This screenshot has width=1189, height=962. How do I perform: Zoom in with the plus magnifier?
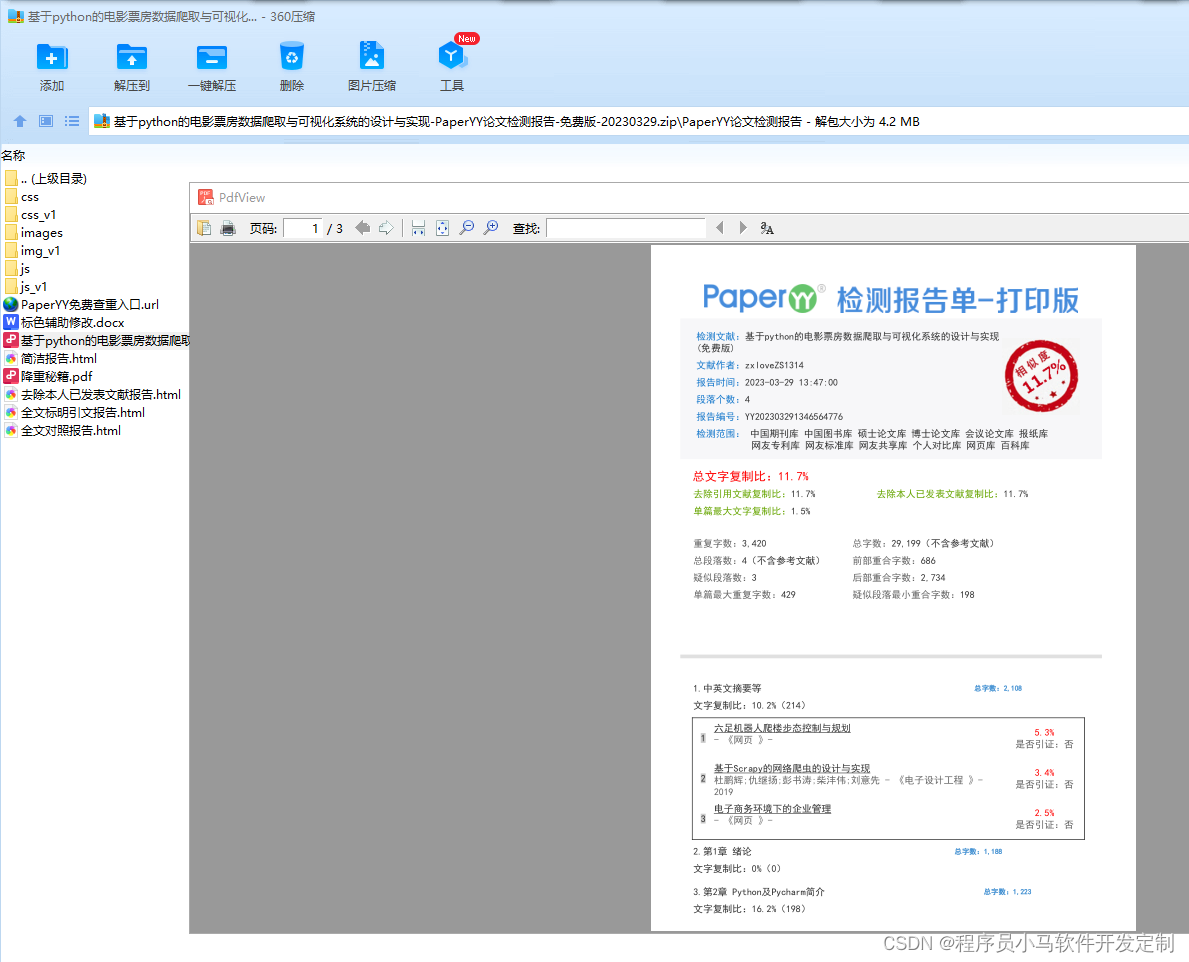491,228
